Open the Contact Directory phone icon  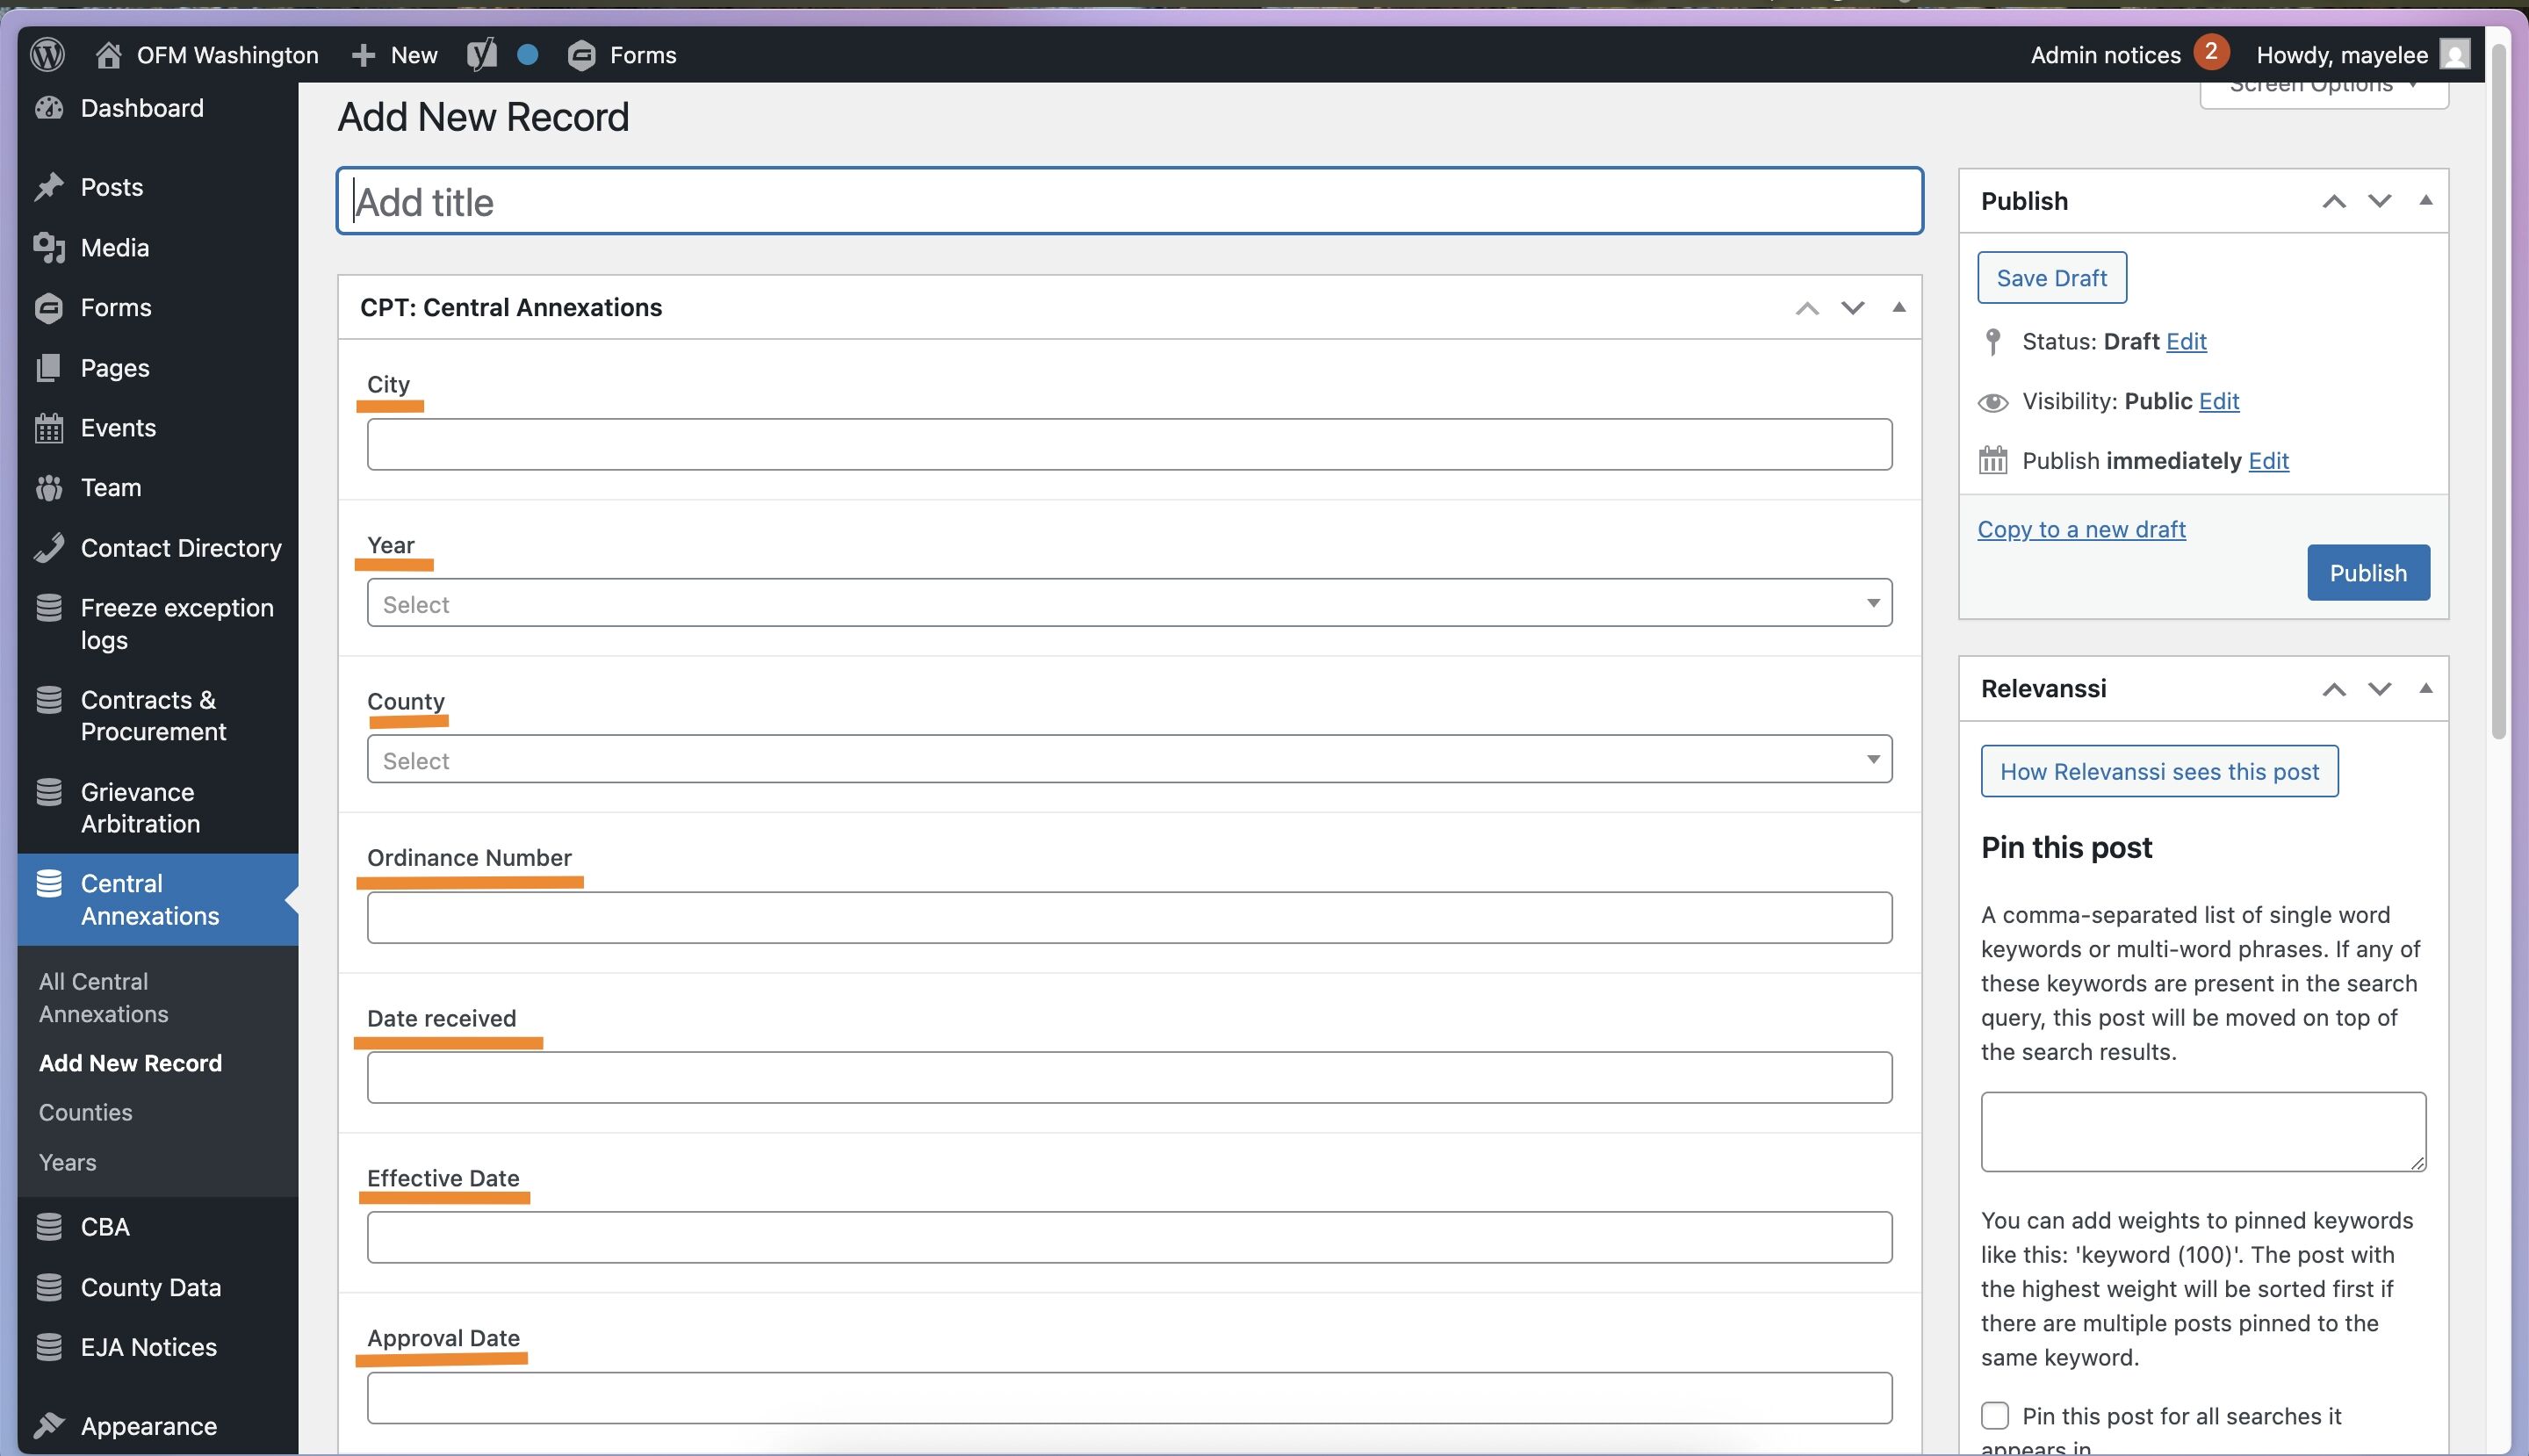pos(49,548)
